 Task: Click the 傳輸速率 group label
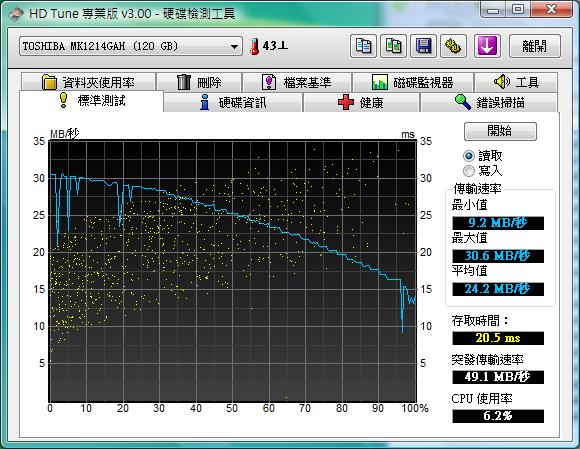tap(478, 189)
